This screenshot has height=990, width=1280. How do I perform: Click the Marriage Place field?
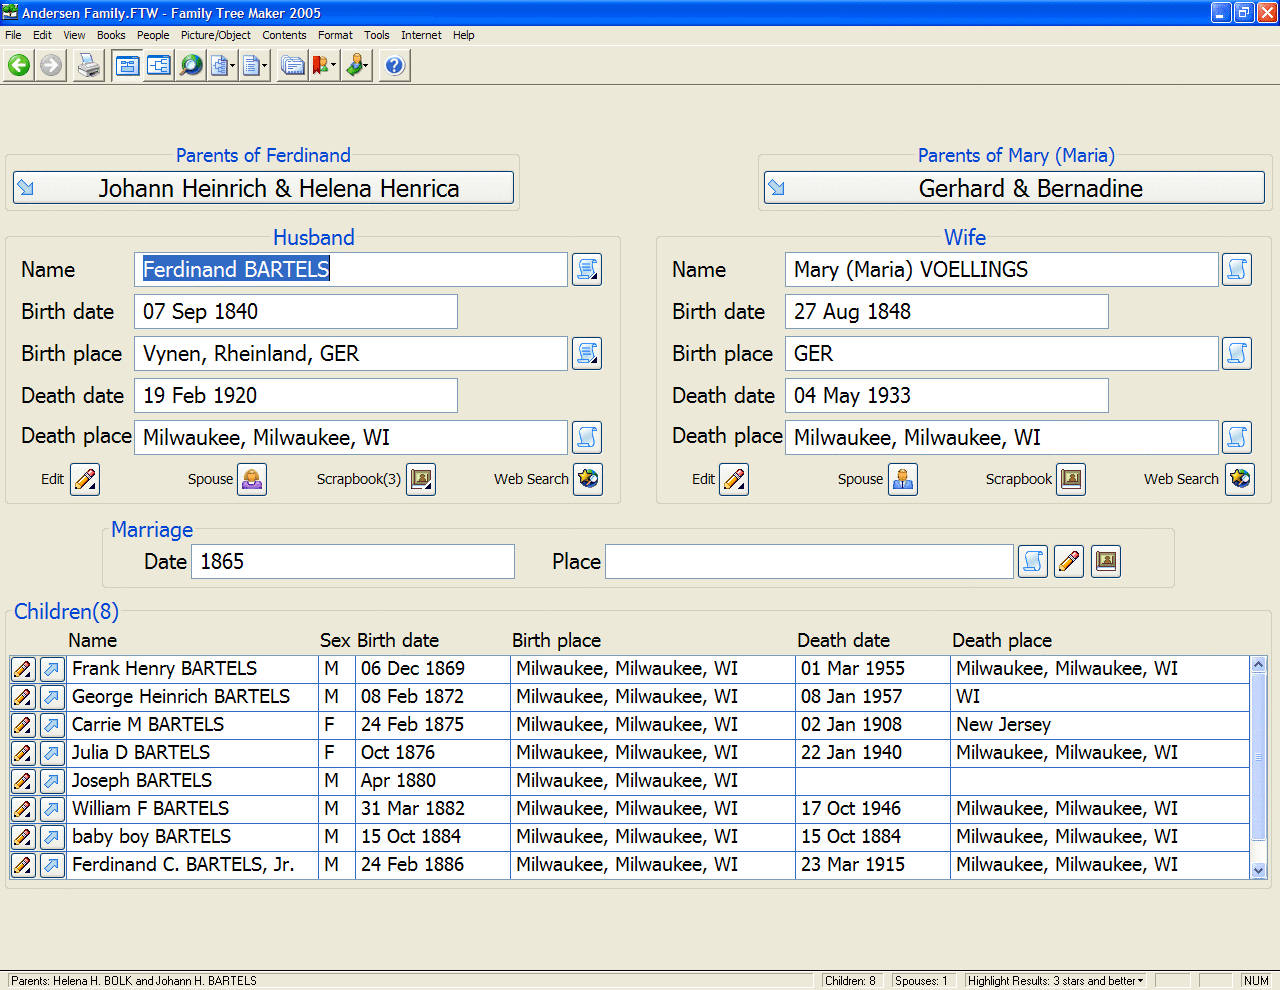[809, 562]
